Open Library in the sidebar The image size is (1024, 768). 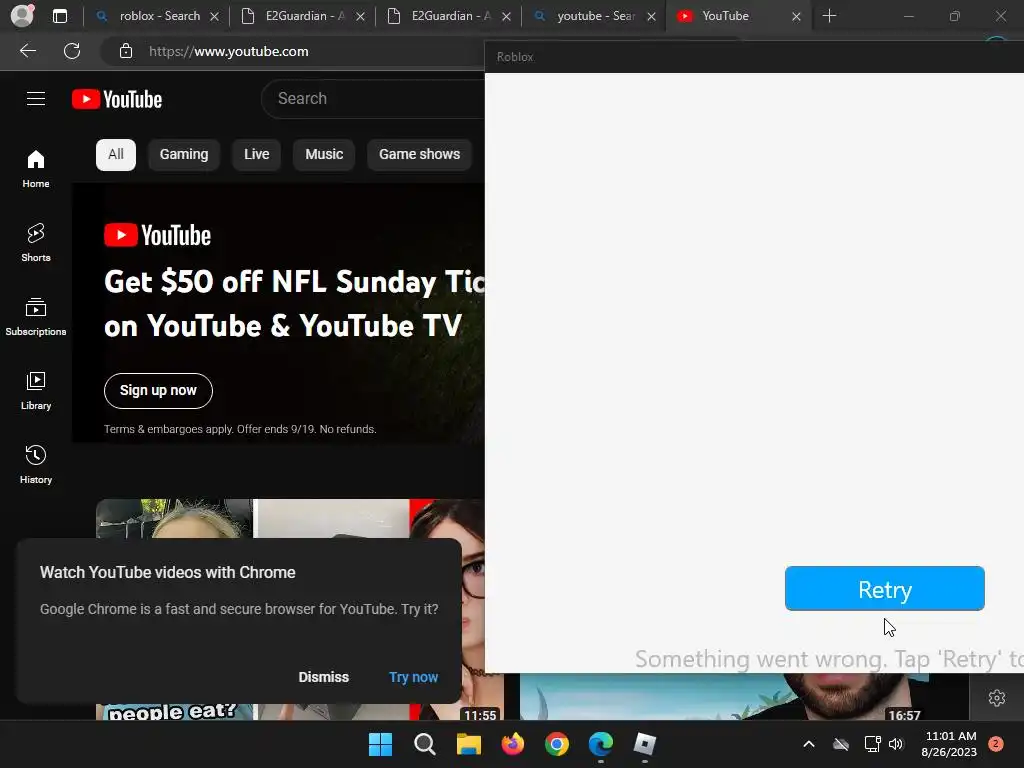coord(36,391)
